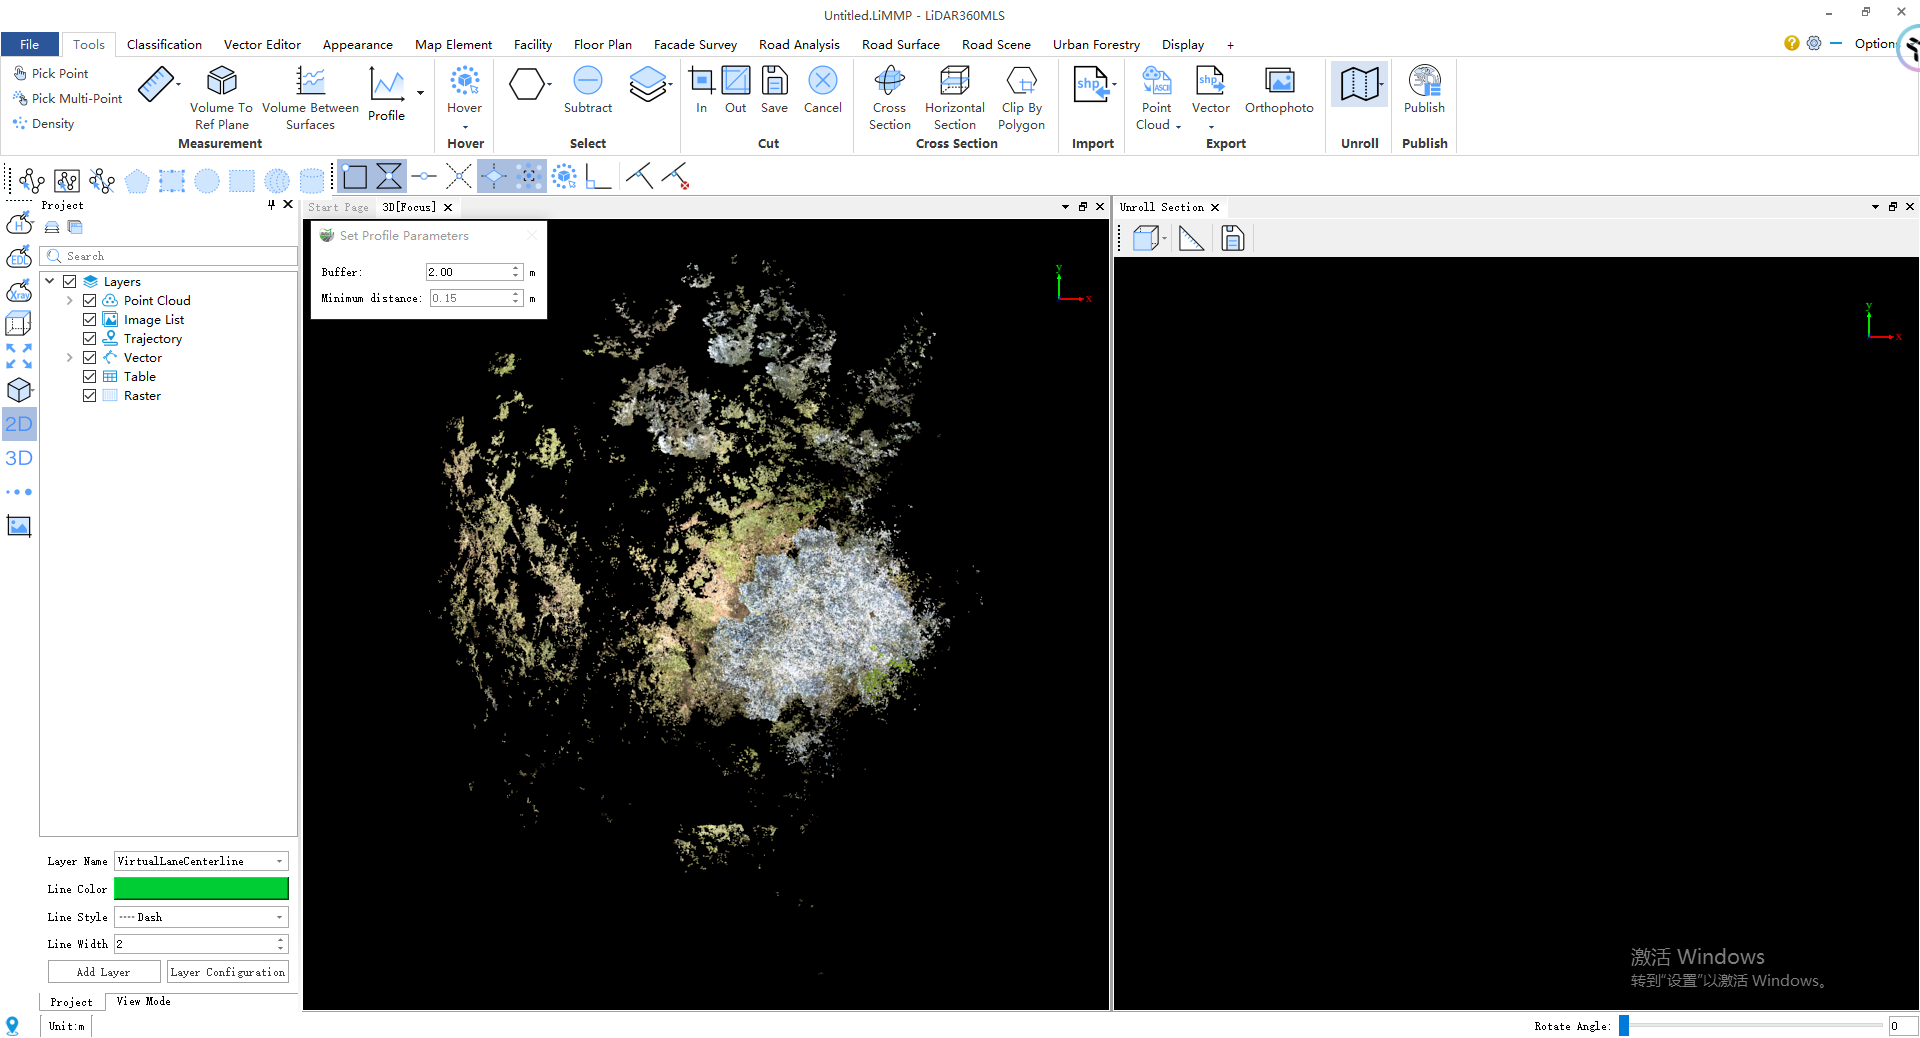Open the help question mark icon
Viewport: 1920px width, 1038px height.
point(1791,43)
